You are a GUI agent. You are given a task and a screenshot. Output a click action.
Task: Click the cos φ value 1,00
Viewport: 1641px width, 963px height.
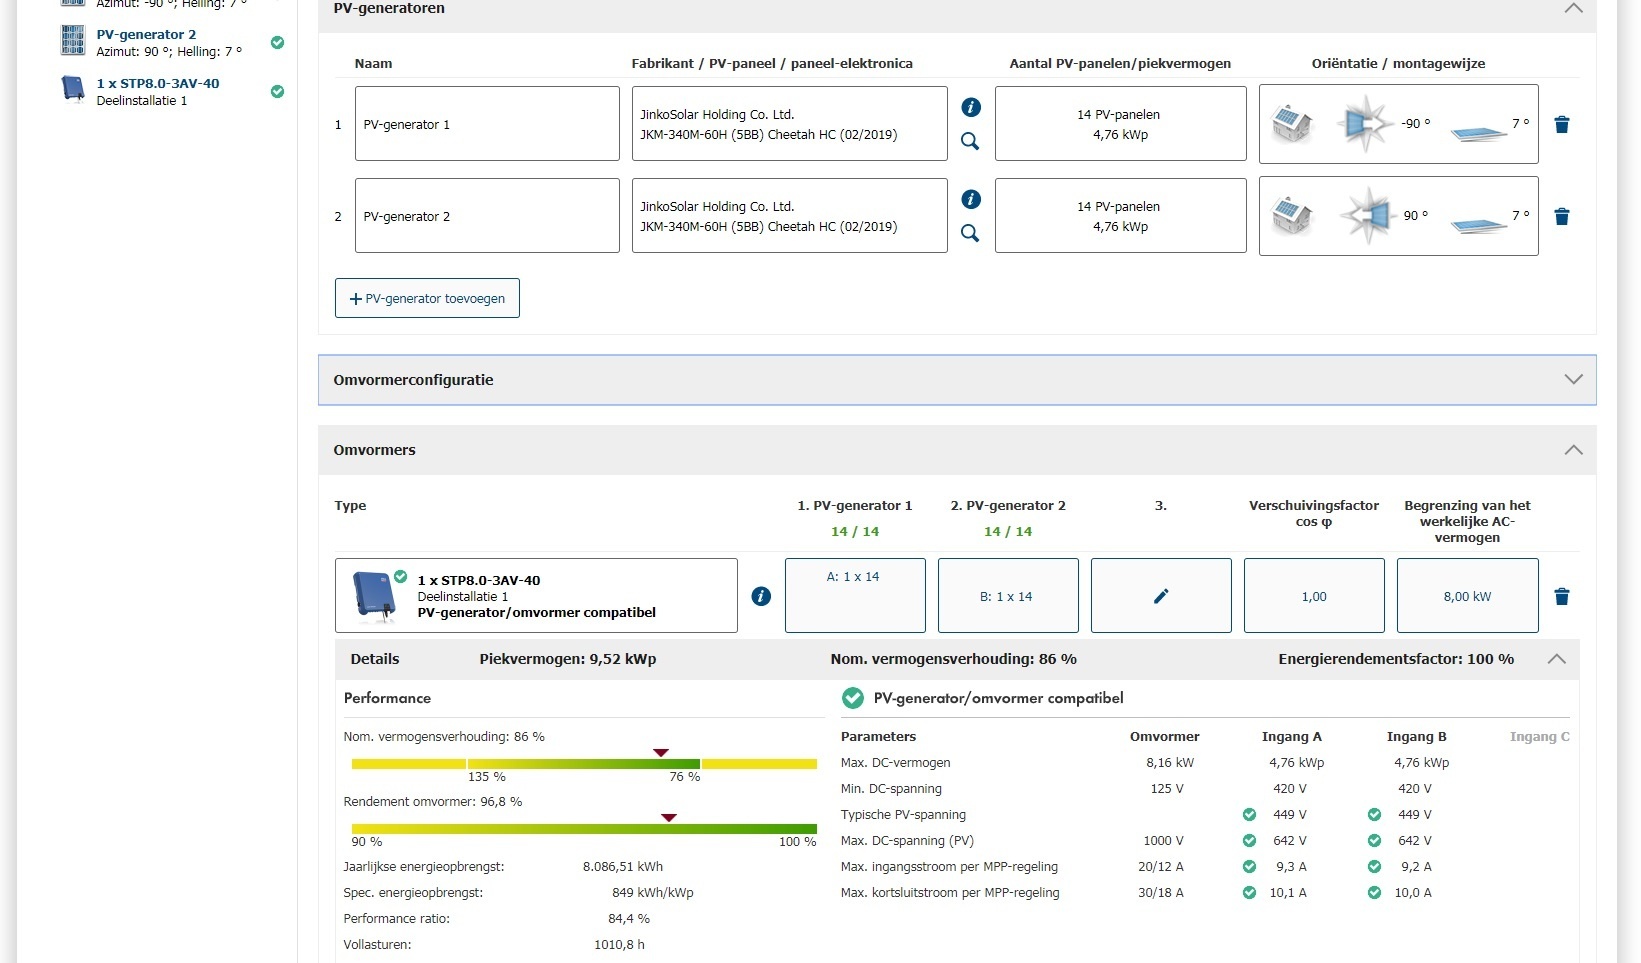(x=1313, y=596)
